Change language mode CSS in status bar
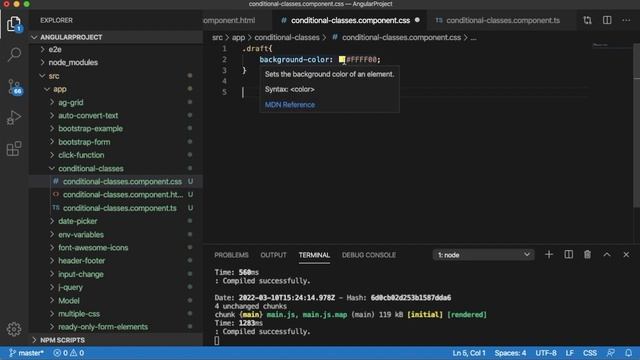This screenshot has width=640, height=360. pyautogui.click(x=590, y=353)
